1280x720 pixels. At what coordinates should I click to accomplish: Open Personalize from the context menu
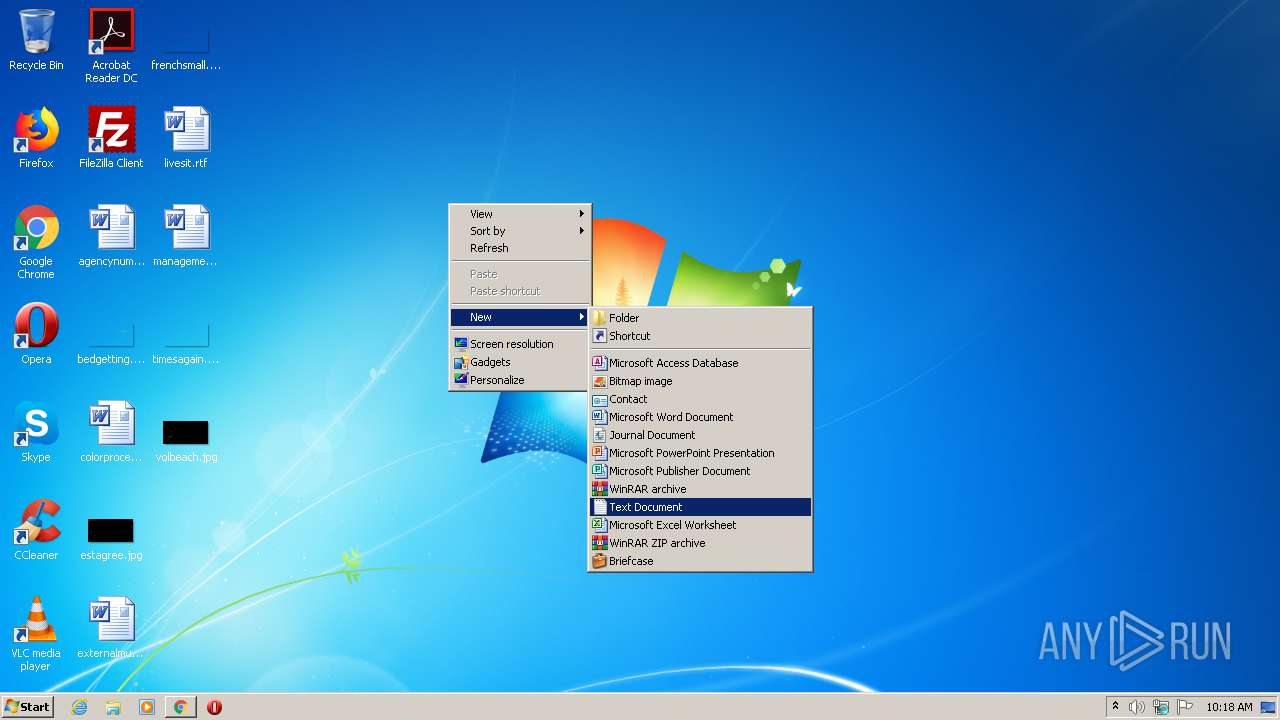pos(520,380)
